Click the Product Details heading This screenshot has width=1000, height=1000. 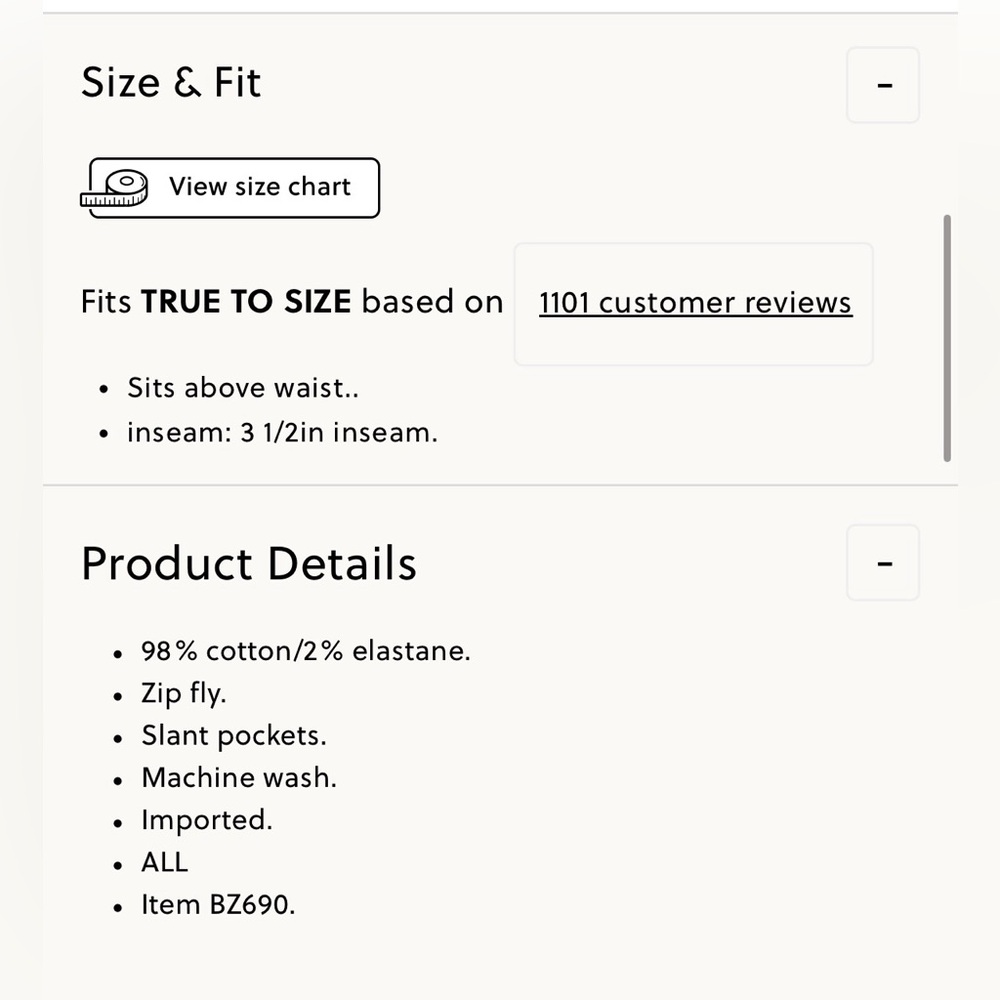249,564
